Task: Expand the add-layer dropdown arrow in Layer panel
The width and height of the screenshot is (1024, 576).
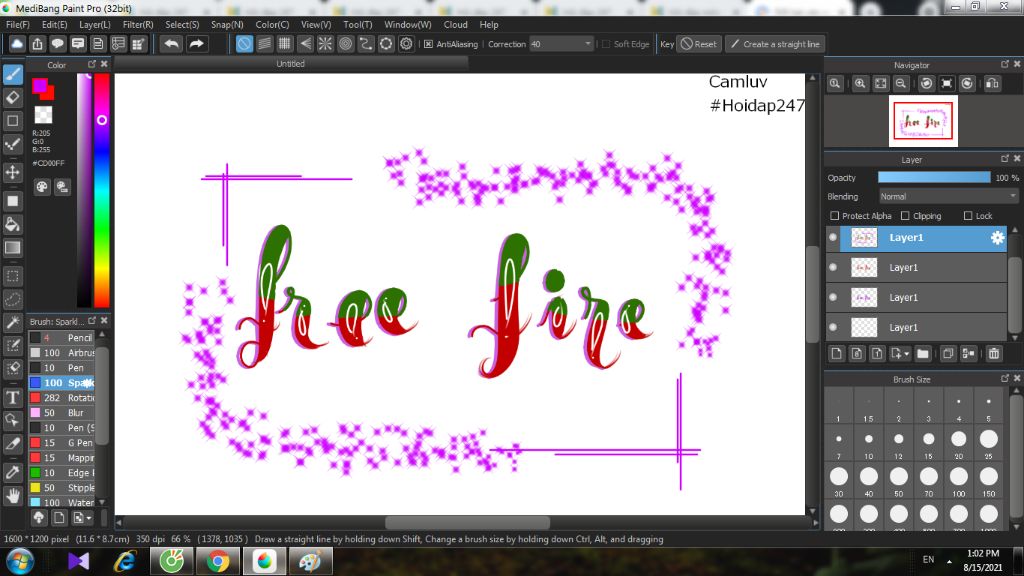Action: (x=906, y=354)
